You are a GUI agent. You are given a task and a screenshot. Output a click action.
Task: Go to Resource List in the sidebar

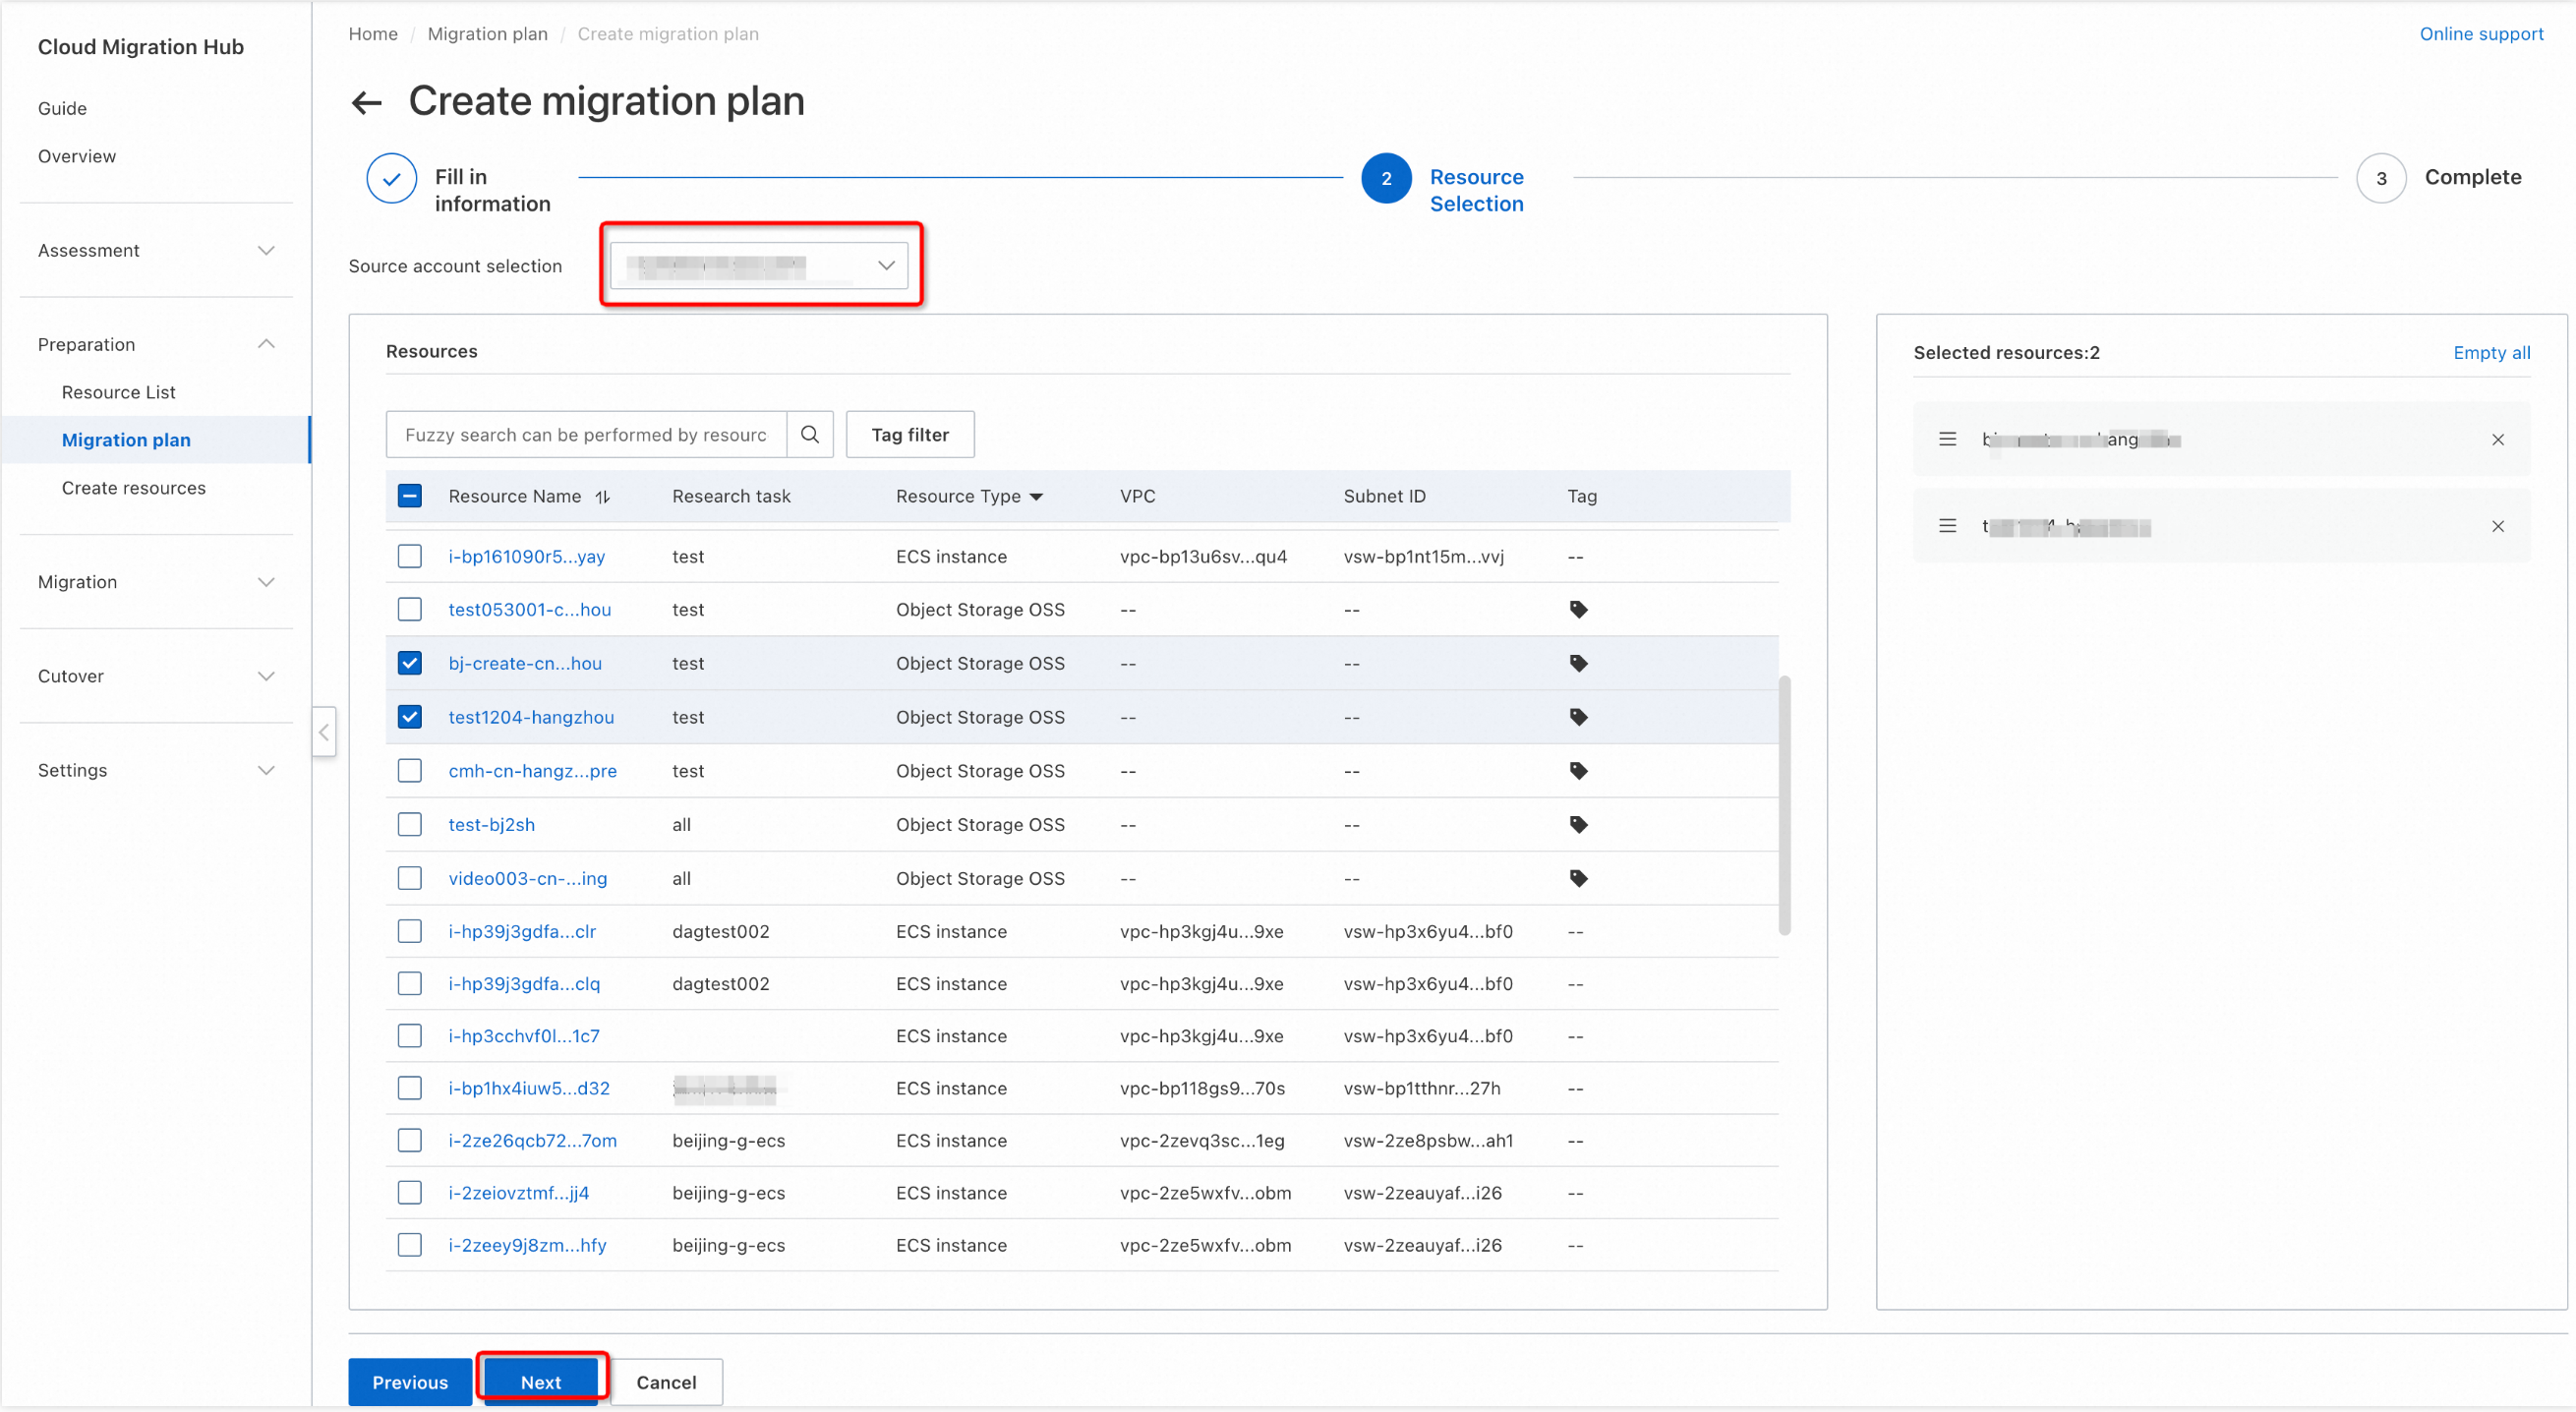[118, 392]
